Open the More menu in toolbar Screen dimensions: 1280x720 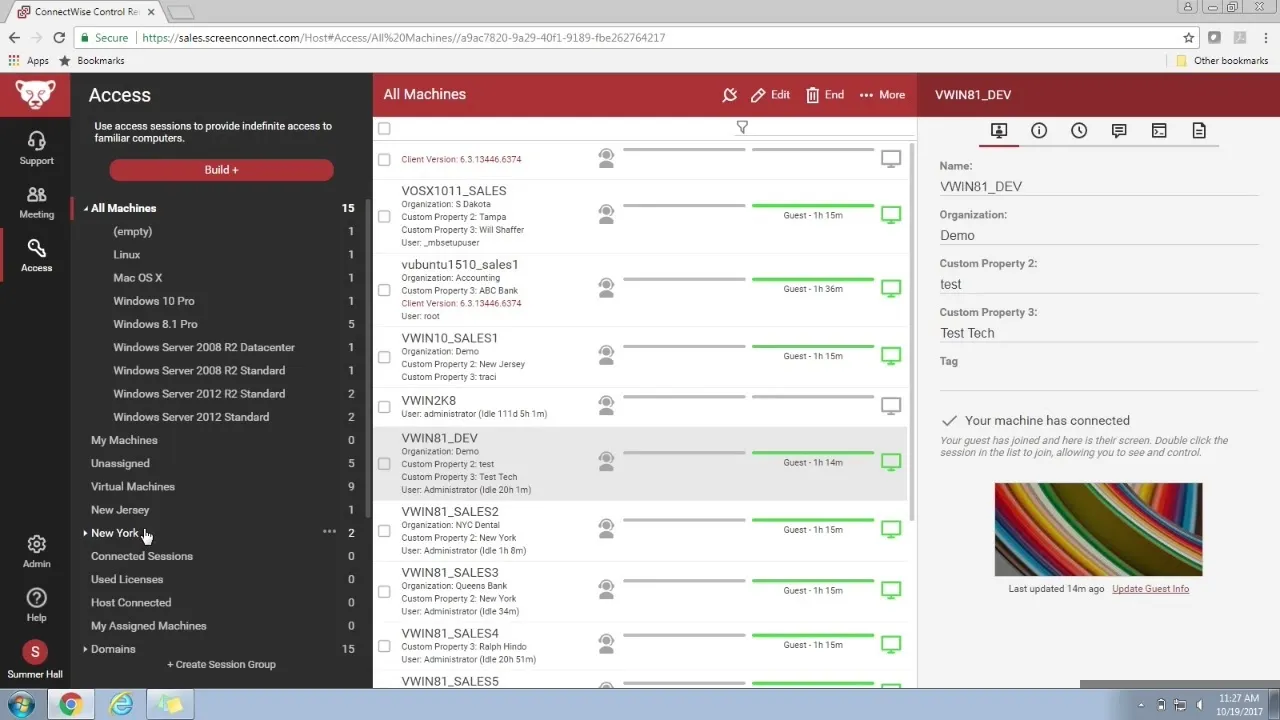coord(882,95)
